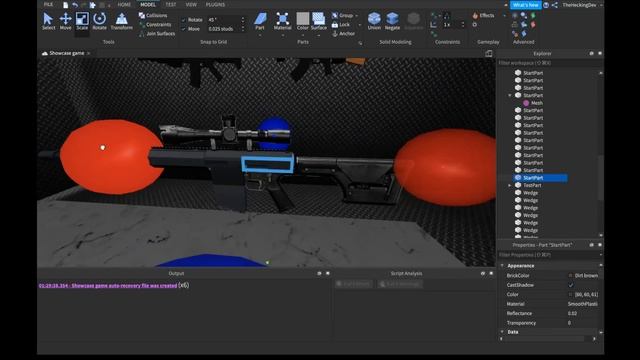Screen dimensions: 640x360
Task: Select the TestPart item in Explorer
Action: 532,185
